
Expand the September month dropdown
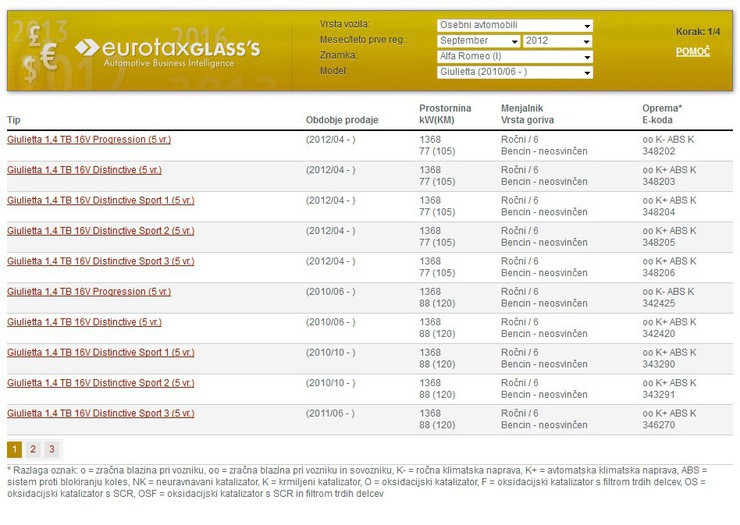[x=479, y=41]
